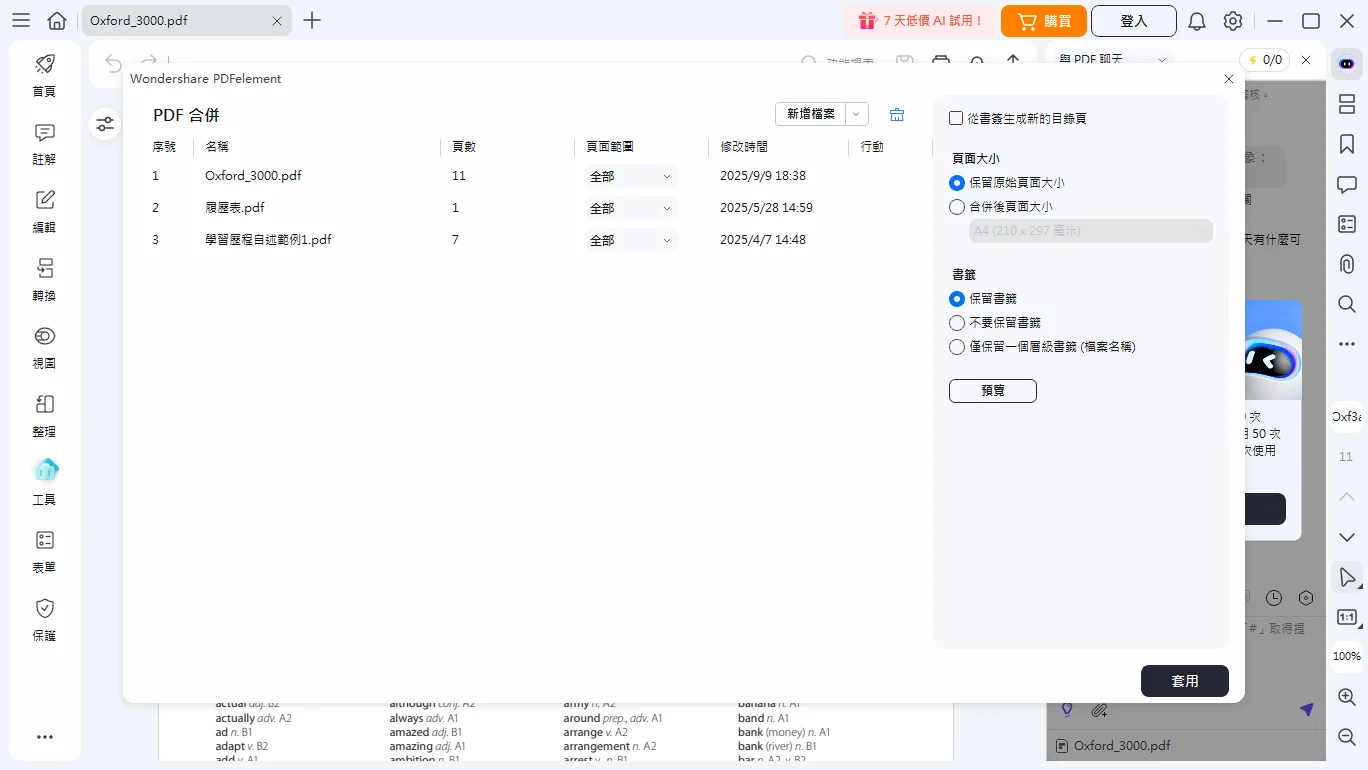The image size is (1368, 770).
Task: Click the 100% zoom level control
Action: pos(1346,656)
